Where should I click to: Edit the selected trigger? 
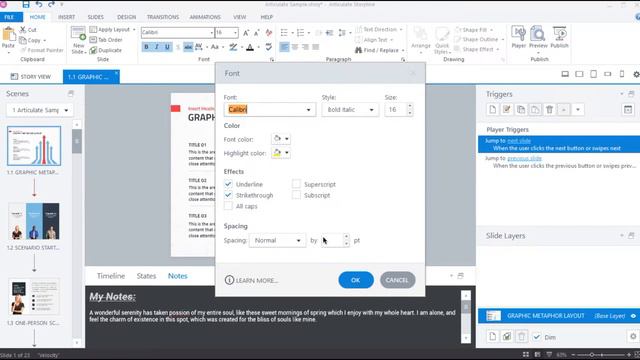pos(507,109)
